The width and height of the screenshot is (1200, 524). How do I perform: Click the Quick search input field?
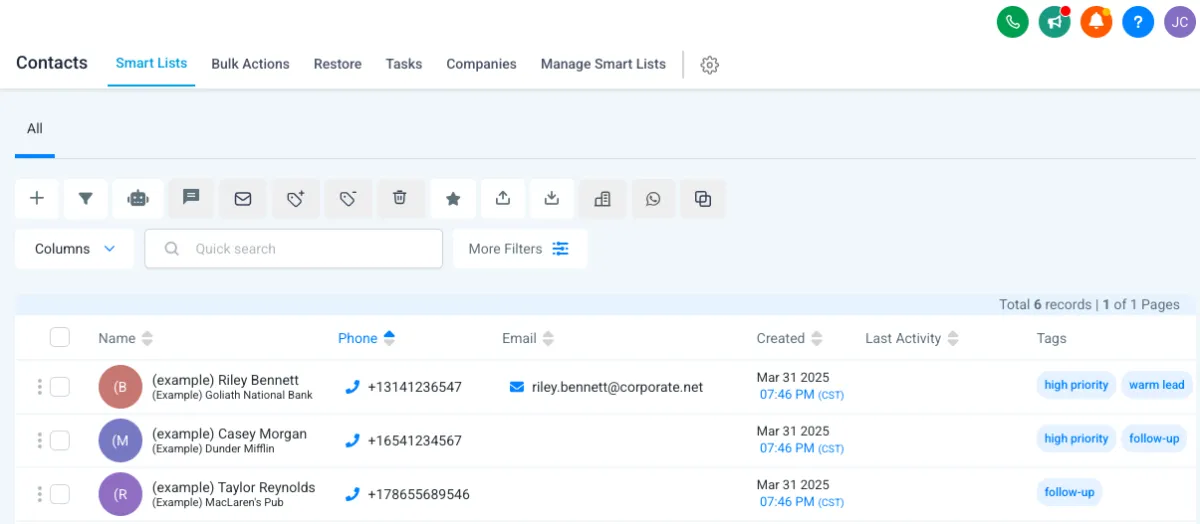(x=300, y=249)
